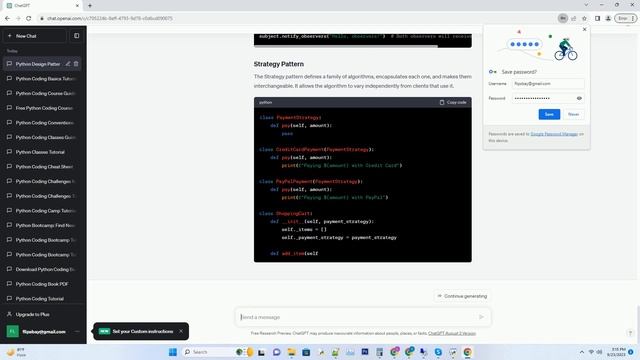
Task: Open the Python Coding Book PDF chat
Action: (x=42, y=284)
